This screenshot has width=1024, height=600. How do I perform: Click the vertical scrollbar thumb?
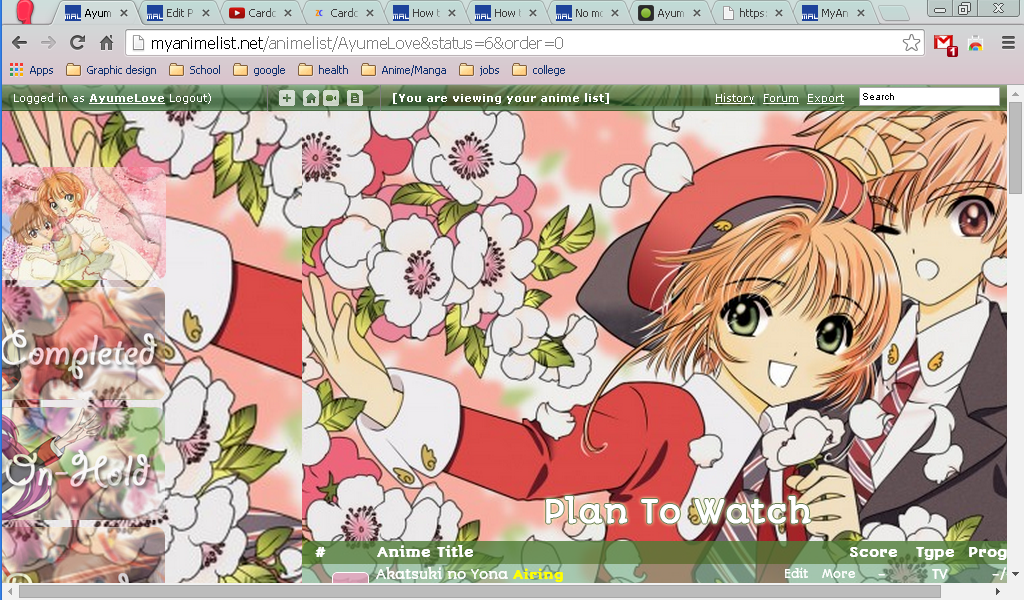coord(1015,149)
